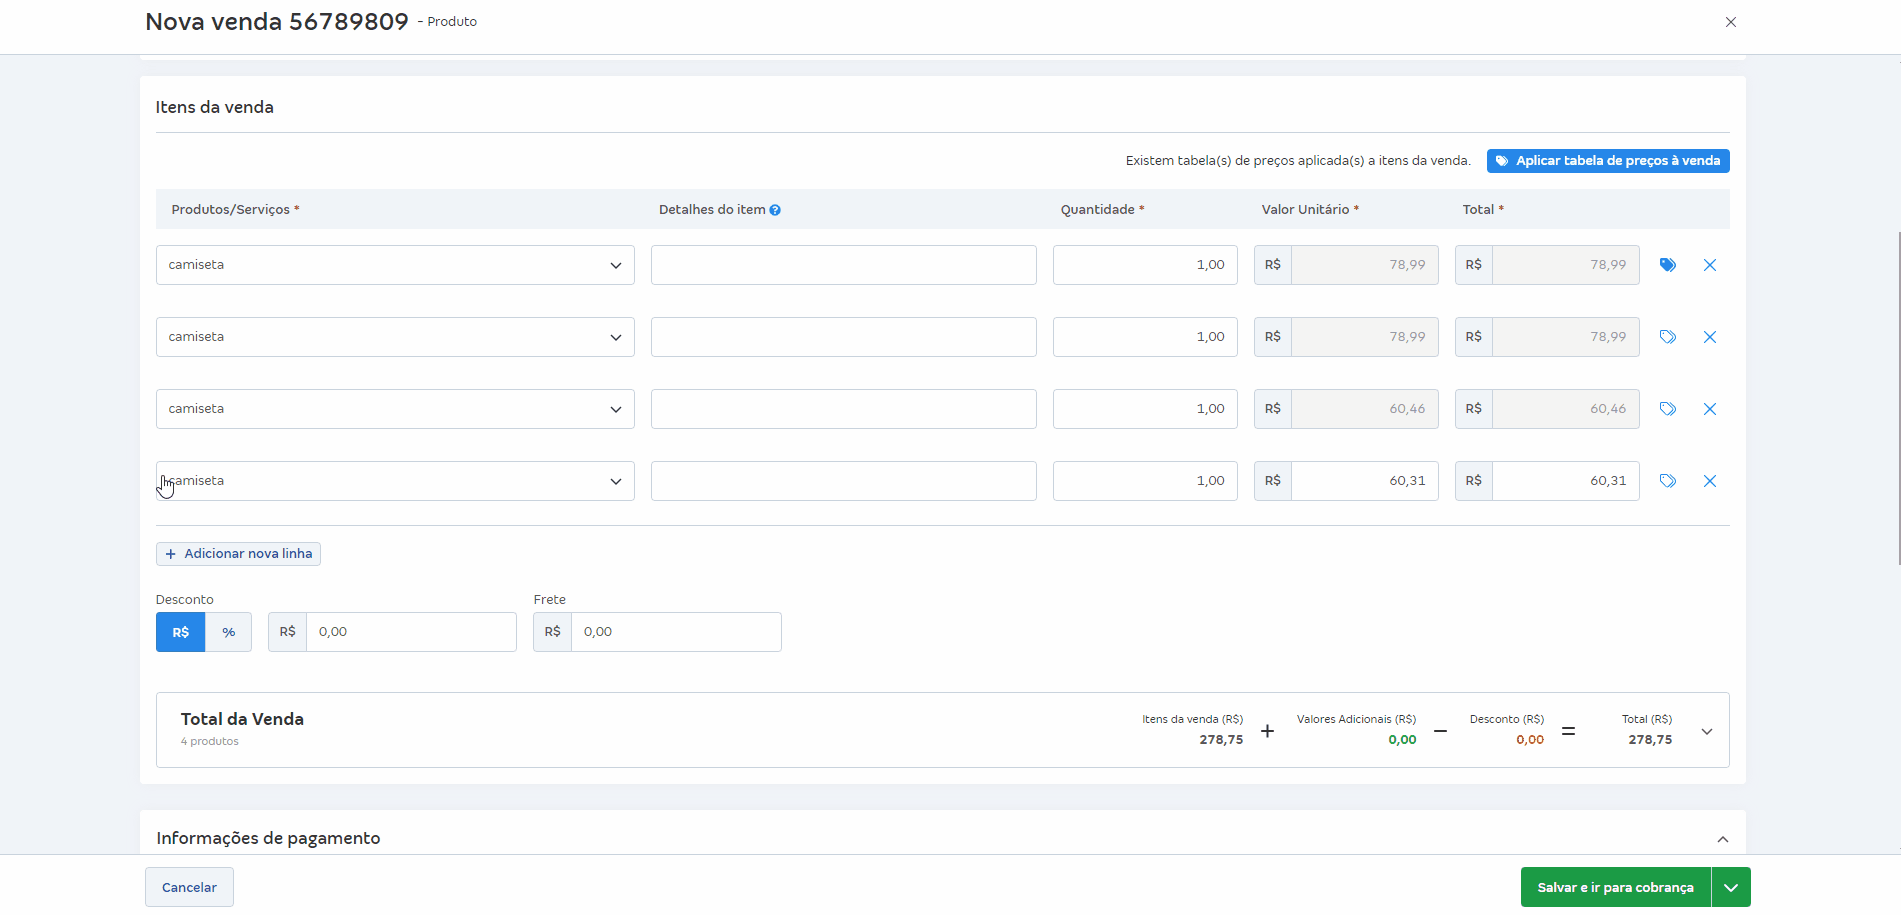Image resolution: width=1901 pixels, height=915 pixels.
Task: Click the Nova venda 56789809 title
Action: pyautogui.click(x=277, y=22)
